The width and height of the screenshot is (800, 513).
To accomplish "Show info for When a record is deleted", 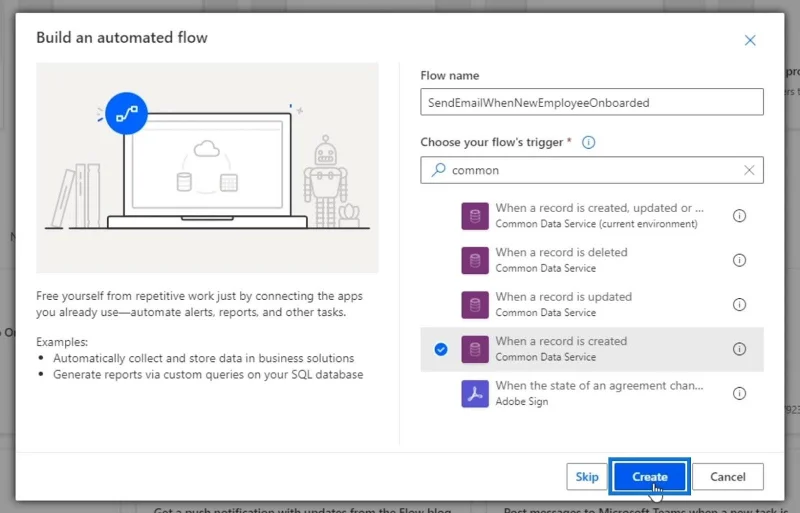I will point(739,260).
